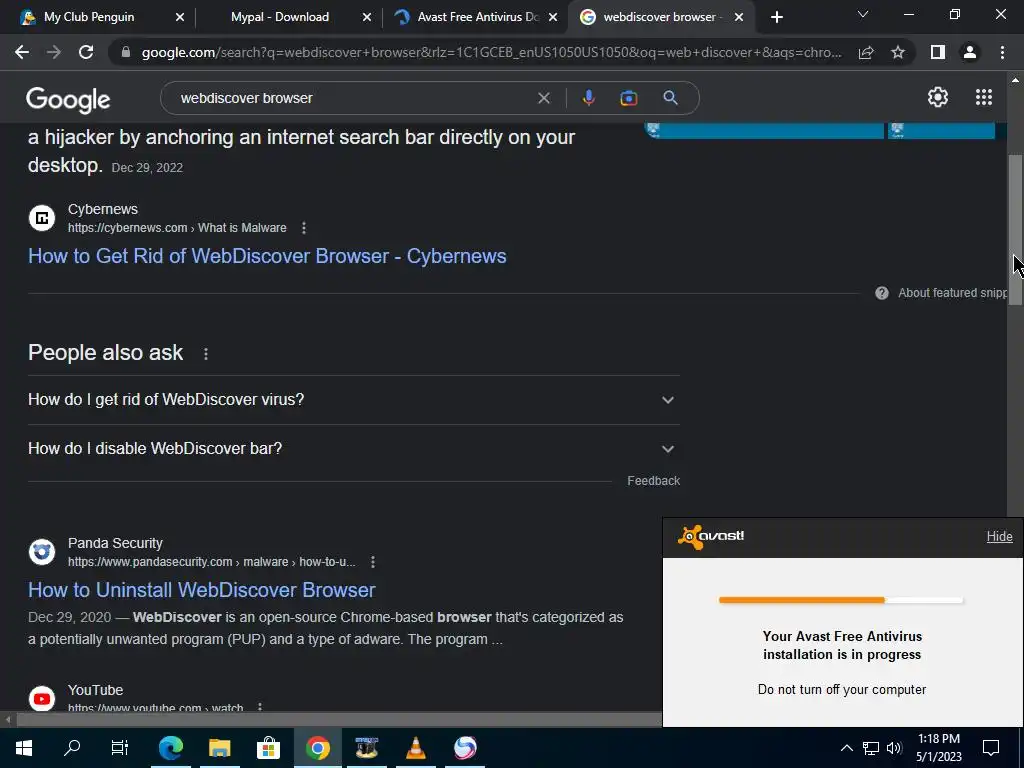Select the webdiscover browser tab
Image resolution: width=1024 pixels, height=768 pixels.
(659, 17)
